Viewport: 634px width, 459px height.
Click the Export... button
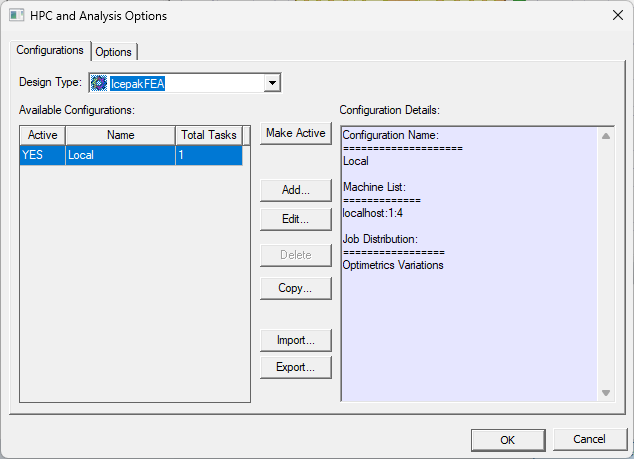point(296,367)
